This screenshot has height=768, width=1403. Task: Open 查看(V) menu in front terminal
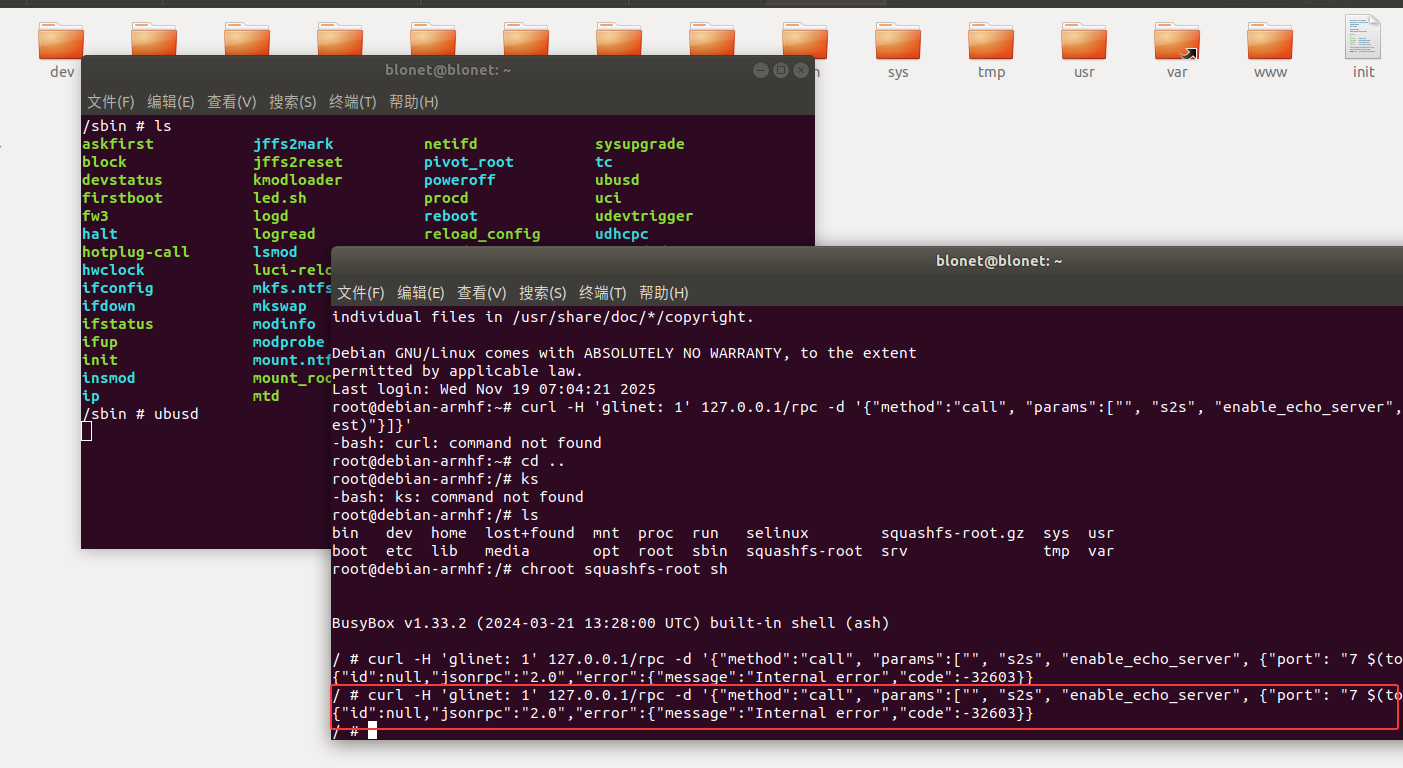pyautogui.click(x=482, y=293)
